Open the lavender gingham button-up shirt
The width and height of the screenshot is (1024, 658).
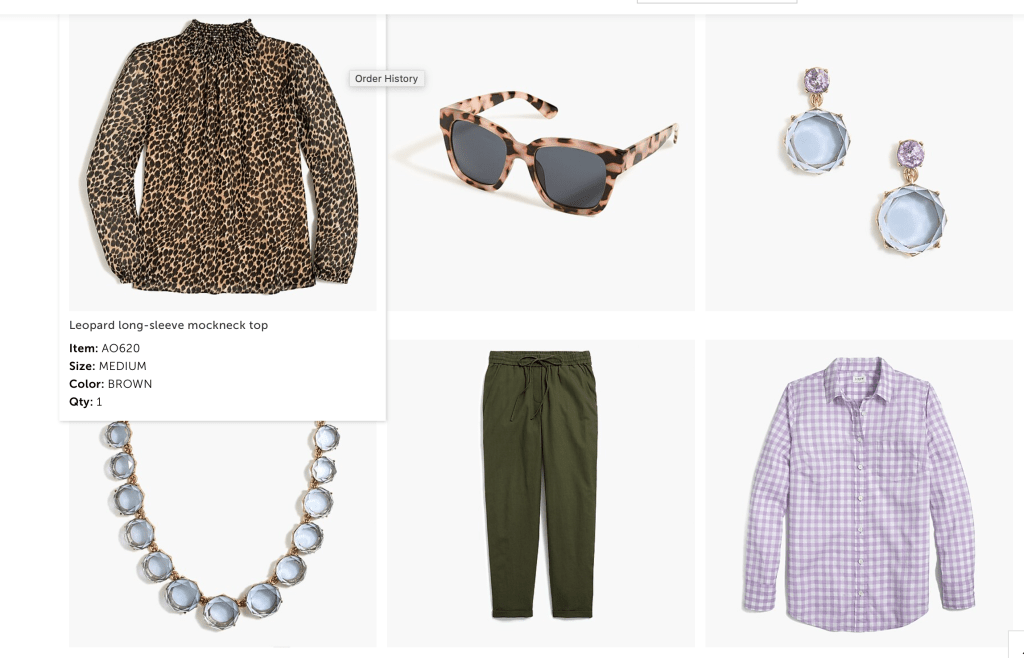tap(859, 493)
